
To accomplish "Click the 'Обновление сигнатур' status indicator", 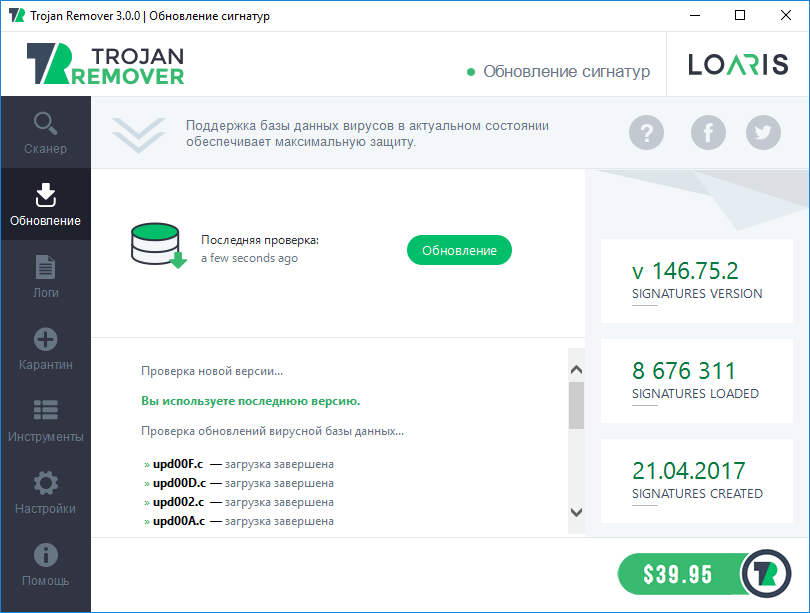I will [x=558, y=71].
